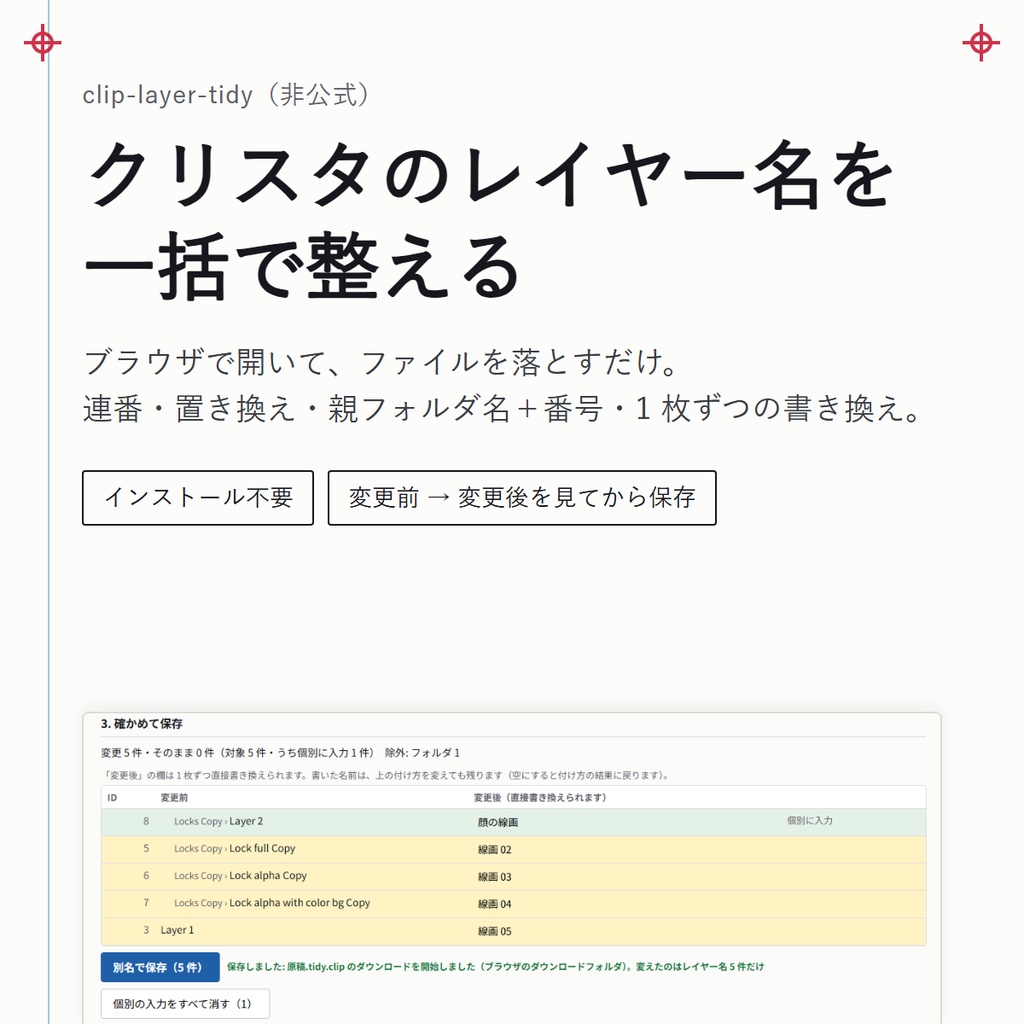Select Lock alpha with color bg Copy
Screen dimensions: 1024x1024
pyautogui.click(x=300, y=903)
